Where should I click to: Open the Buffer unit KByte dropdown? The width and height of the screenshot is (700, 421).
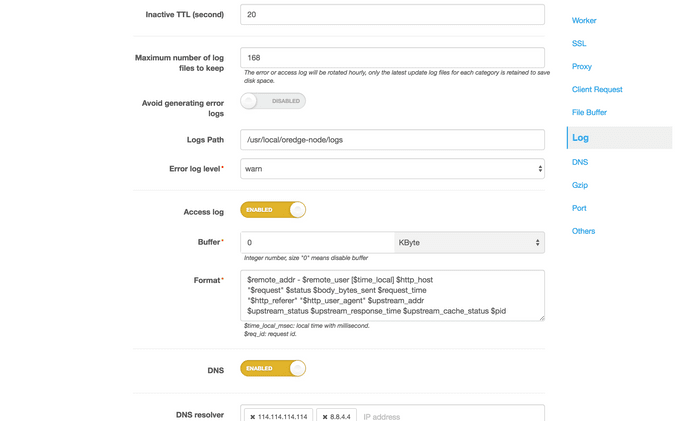click(x=469, y=242)
